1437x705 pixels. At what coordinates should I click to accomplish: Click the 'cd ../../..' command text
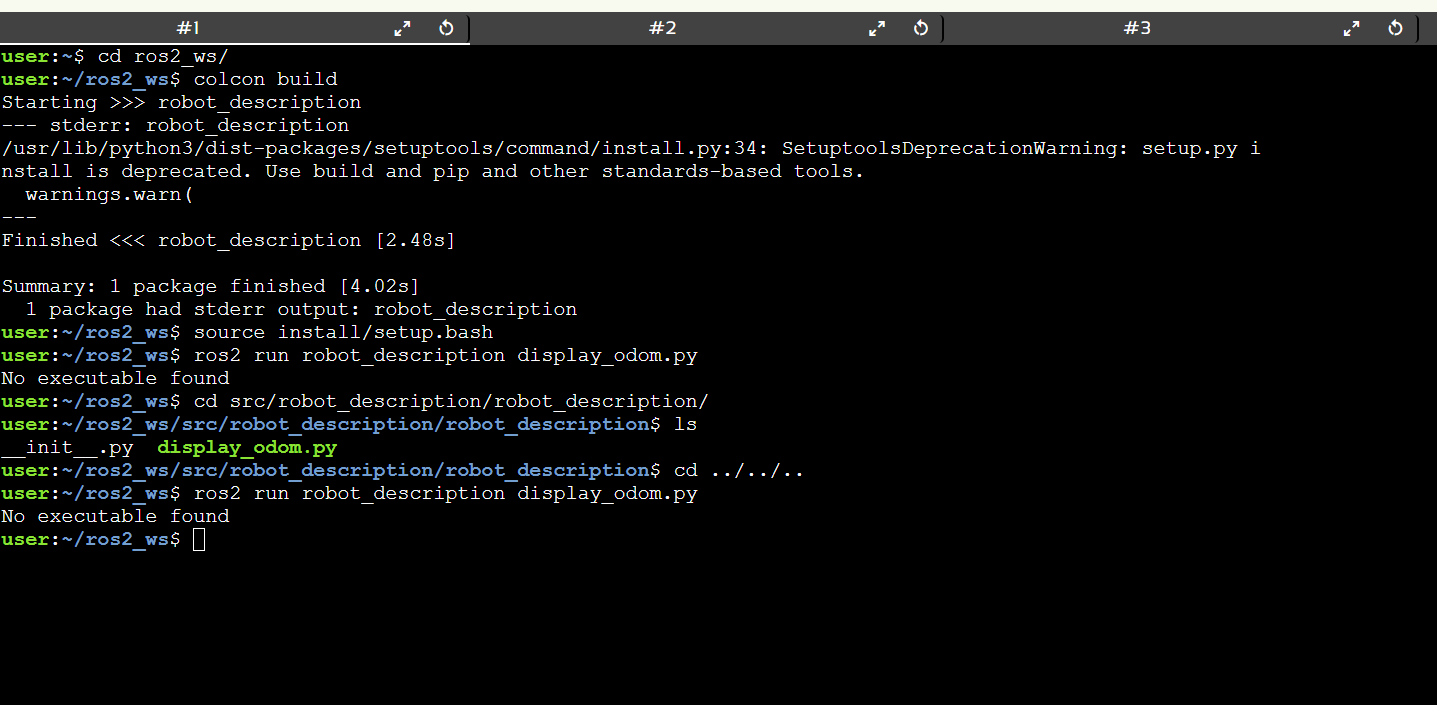738,470
